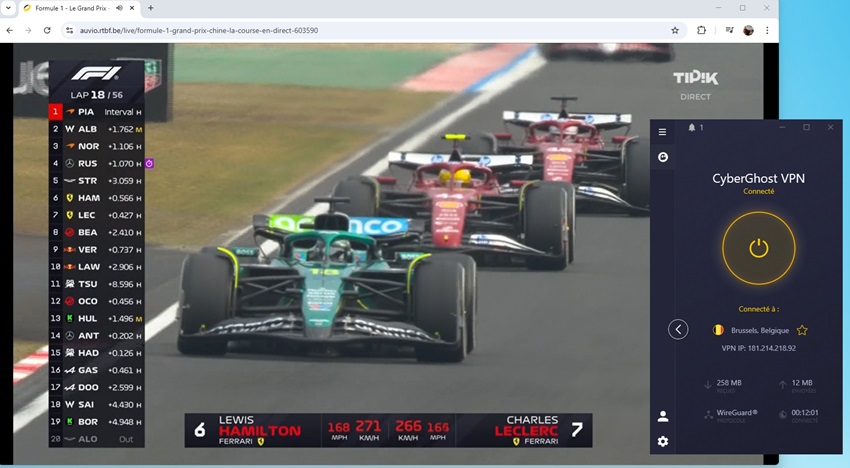Open a new browser tab
The width and height of the screenshot is (850, 468).
151,8
